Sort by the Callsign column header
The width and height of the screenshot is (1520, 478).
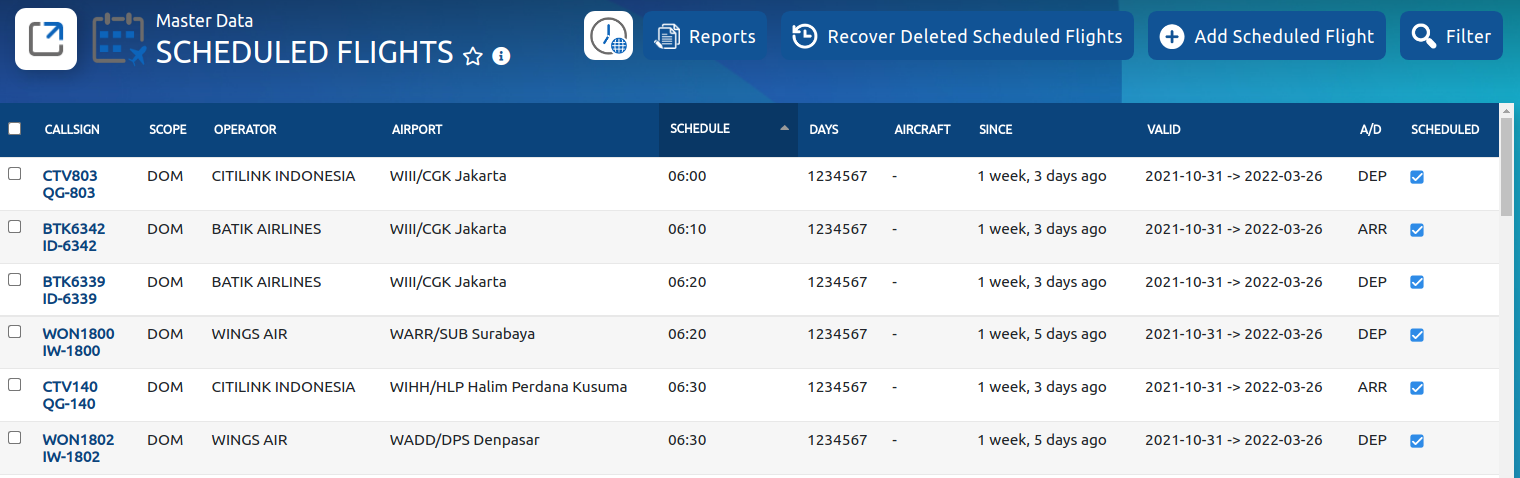coord(72,130)
